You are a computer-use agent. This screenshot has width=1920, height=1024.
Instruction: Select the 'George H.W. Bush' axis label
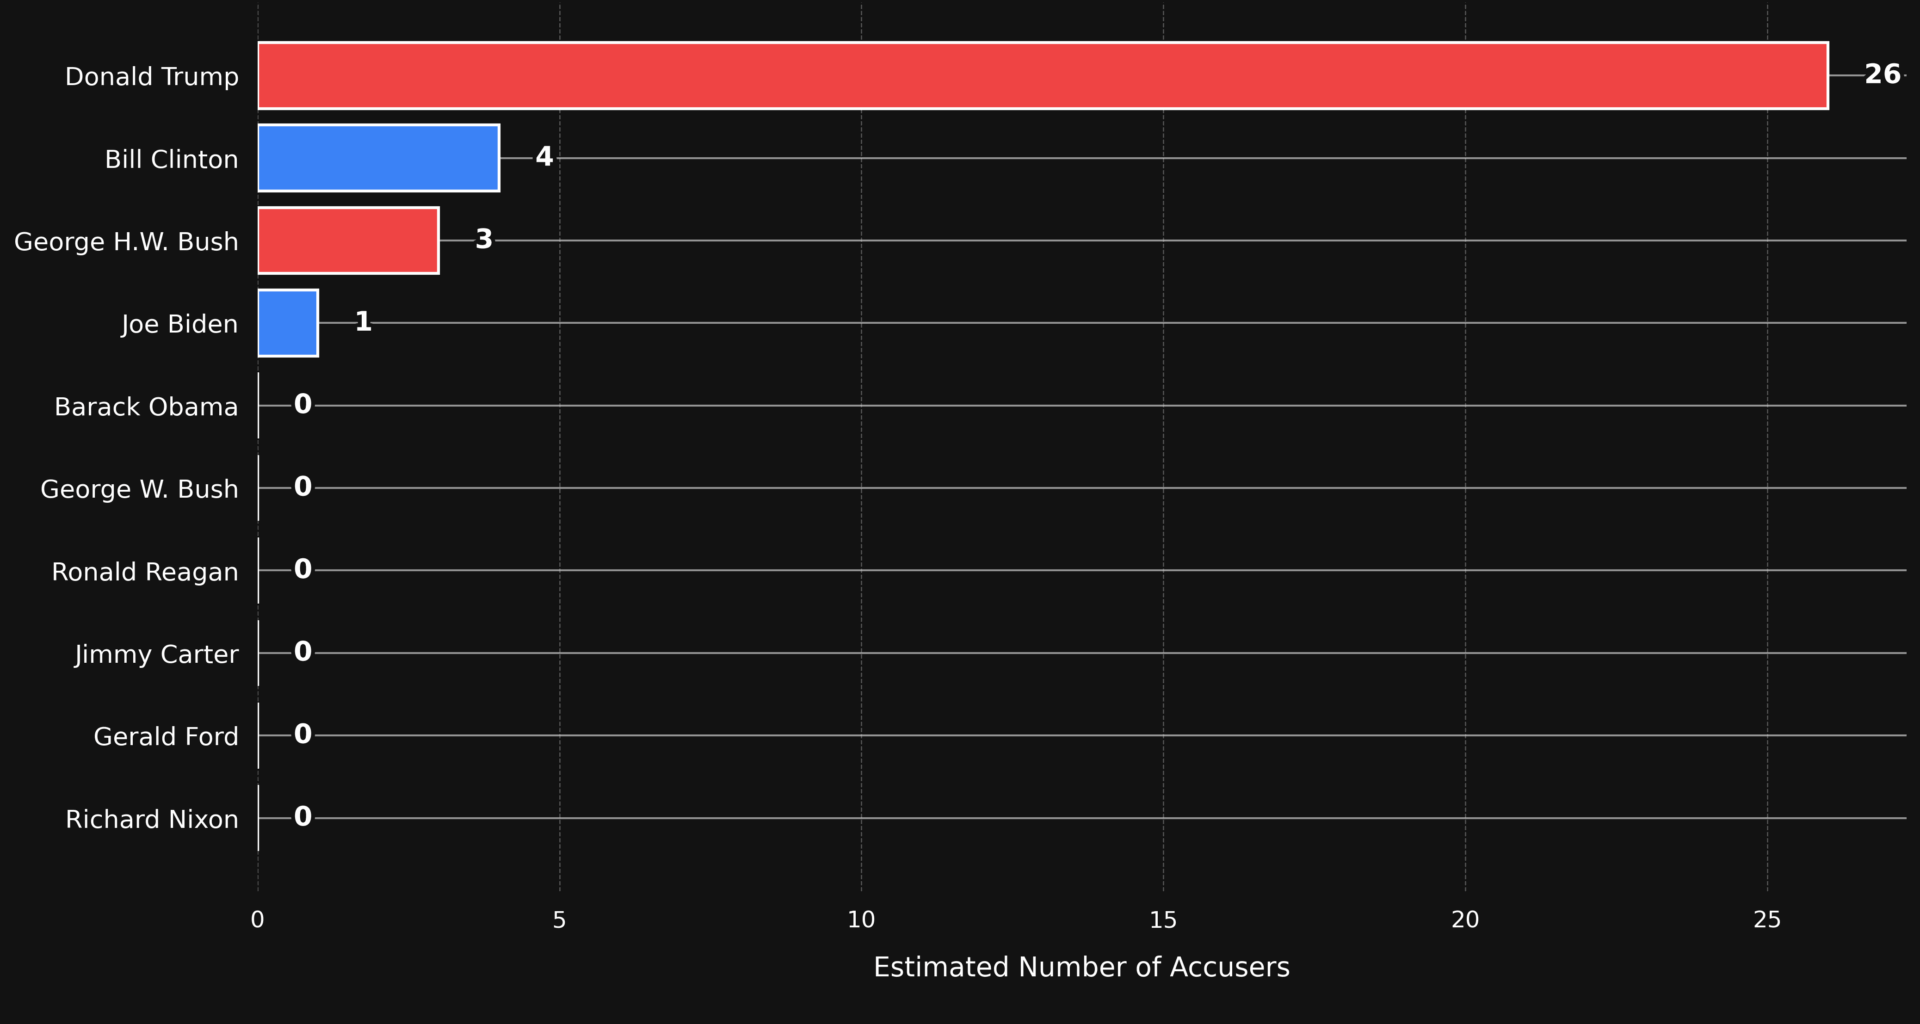coord(126,242)
